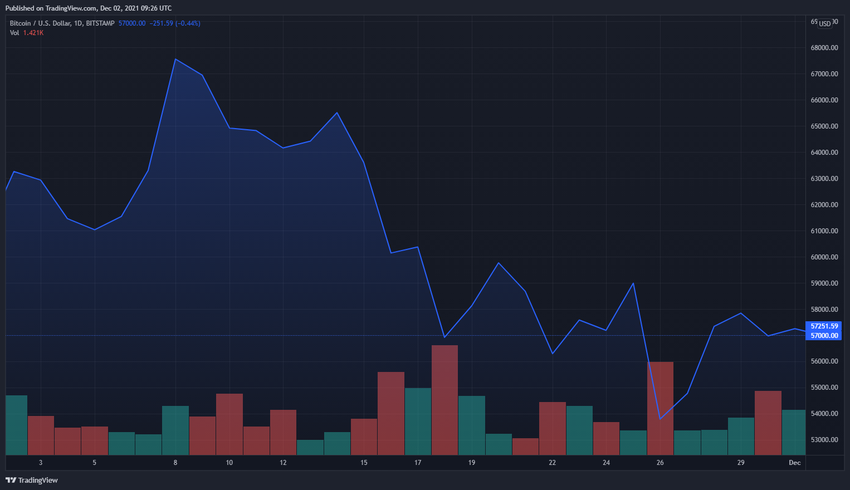Click the 55000.00 price axis label

(x=824, y=388)
